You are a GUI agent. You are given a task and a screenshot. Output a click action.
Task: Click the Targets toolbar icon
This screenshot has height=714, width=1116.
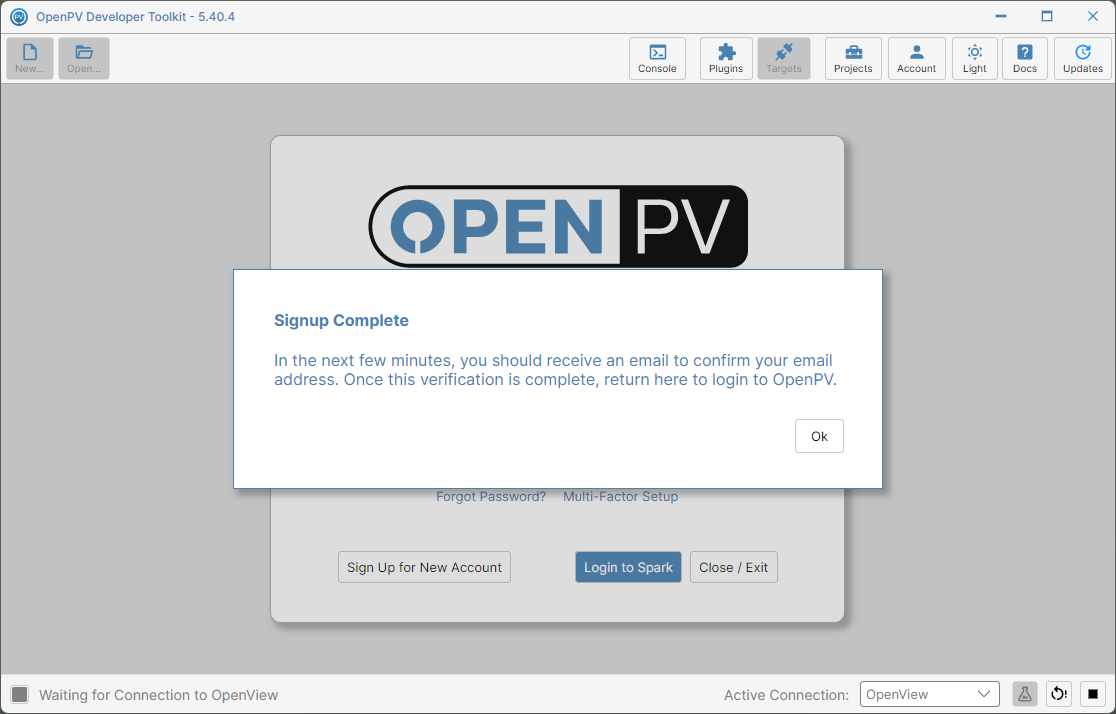(784, 58)
